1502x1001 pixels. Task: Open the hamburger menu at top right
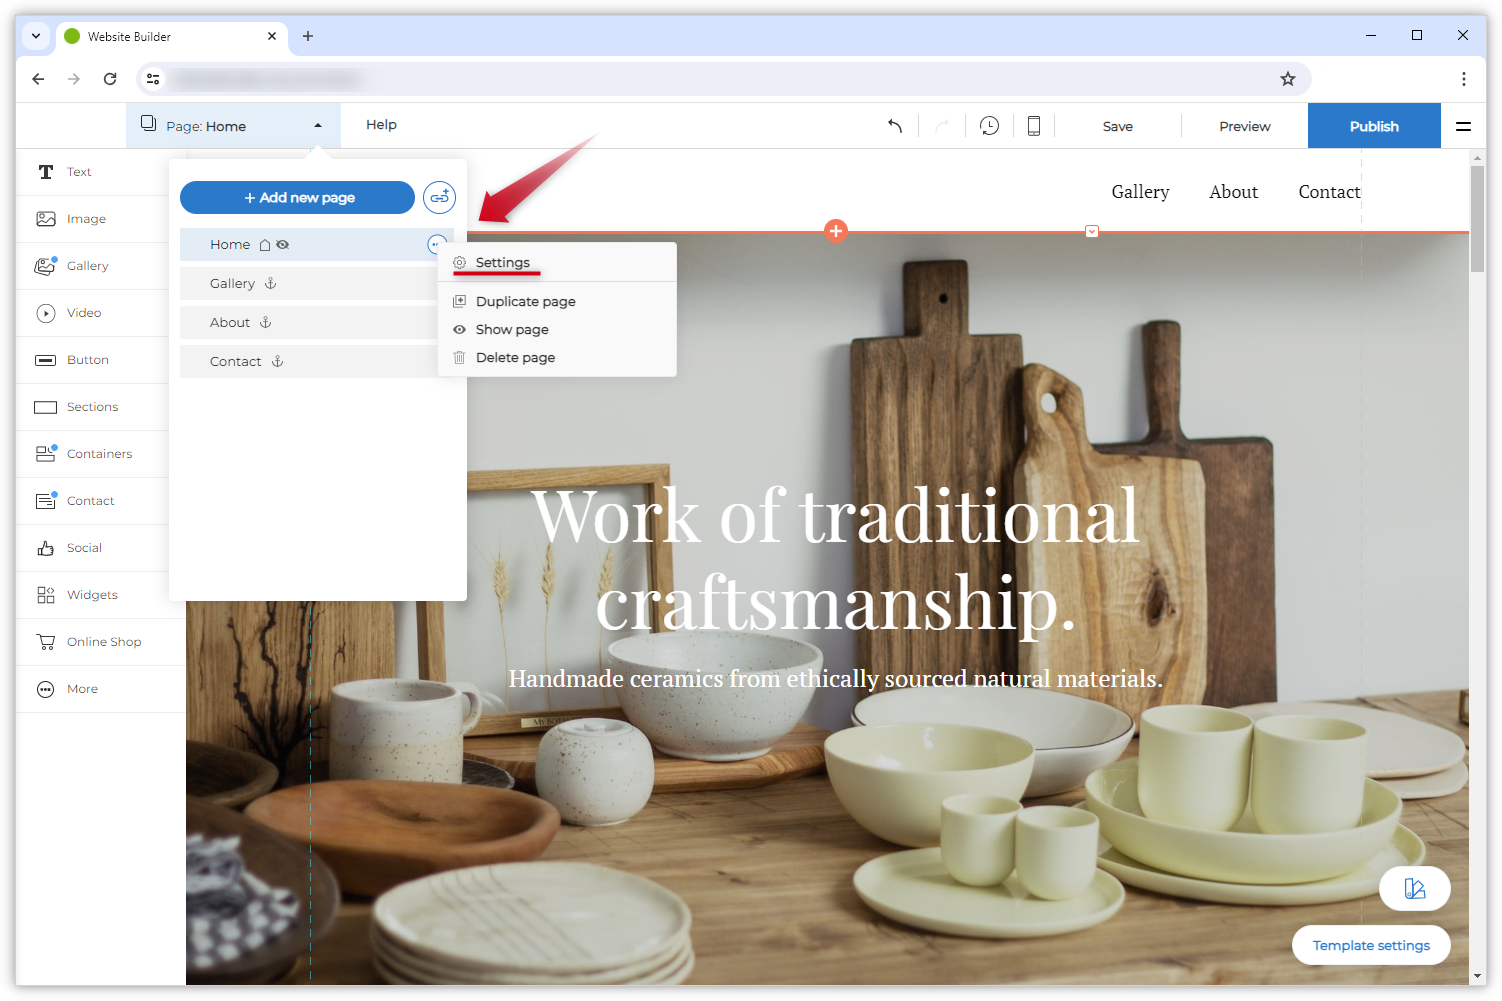click(x=1463, y=126)
